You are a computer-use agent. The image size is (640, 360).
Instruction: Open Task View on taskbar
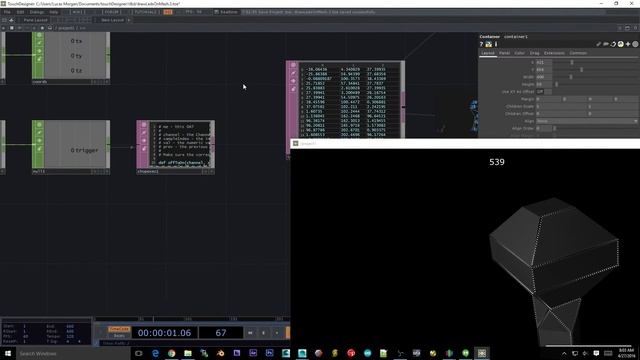[x=138, y=353]
